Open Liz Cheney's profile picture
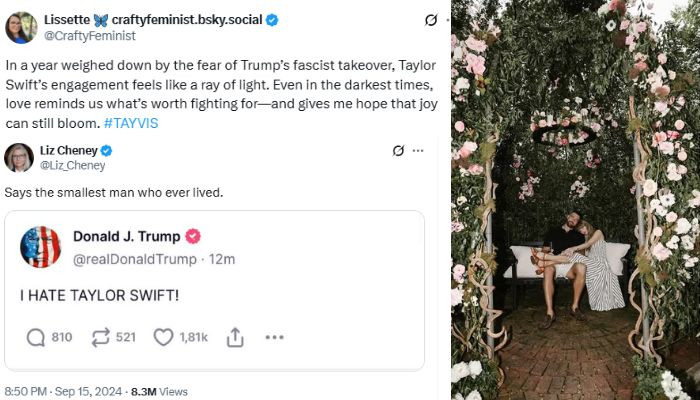This screenshot has width=700, height=400. point(19,157)
